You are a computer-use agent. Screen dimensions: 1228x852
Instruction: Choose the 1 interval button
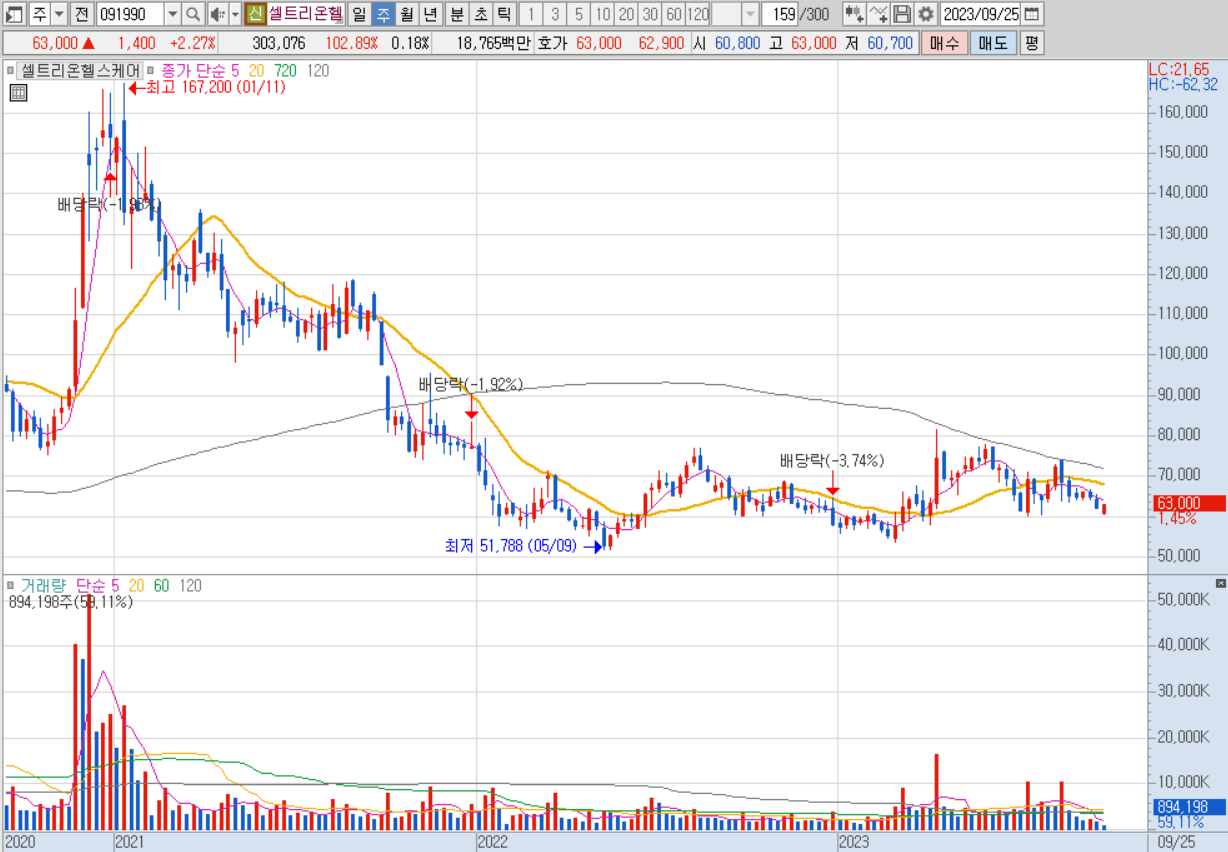pos(530,14)
